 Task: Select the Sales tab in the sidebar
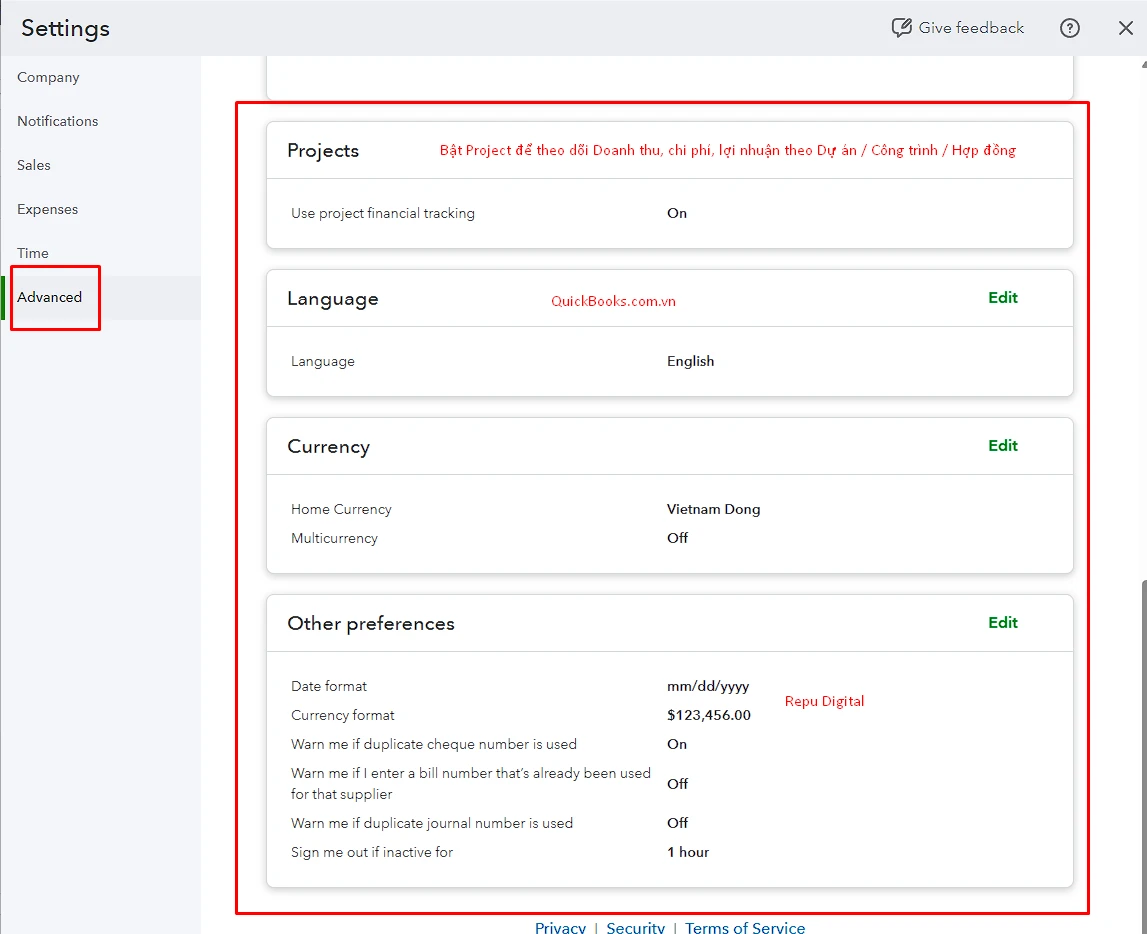click(33, 165)
